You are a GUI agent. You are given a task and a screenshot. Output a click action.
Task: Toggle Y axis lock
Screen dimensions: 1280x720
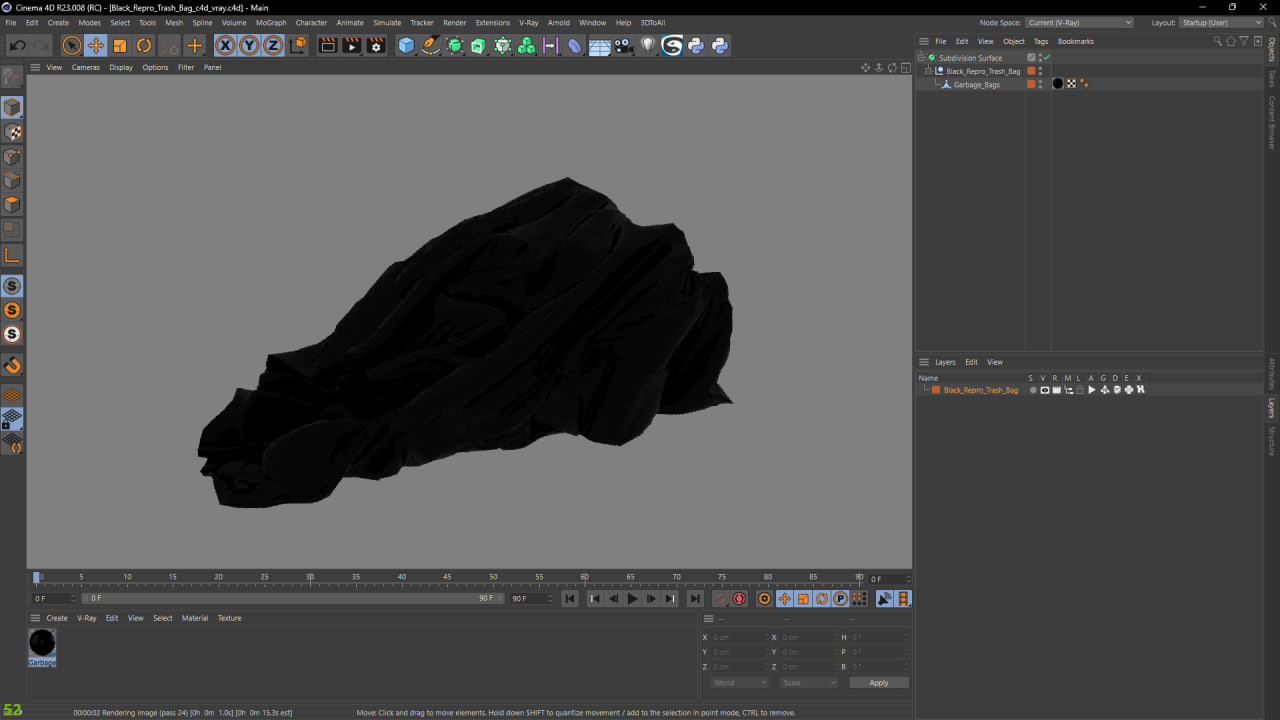[x=249, y=45]
